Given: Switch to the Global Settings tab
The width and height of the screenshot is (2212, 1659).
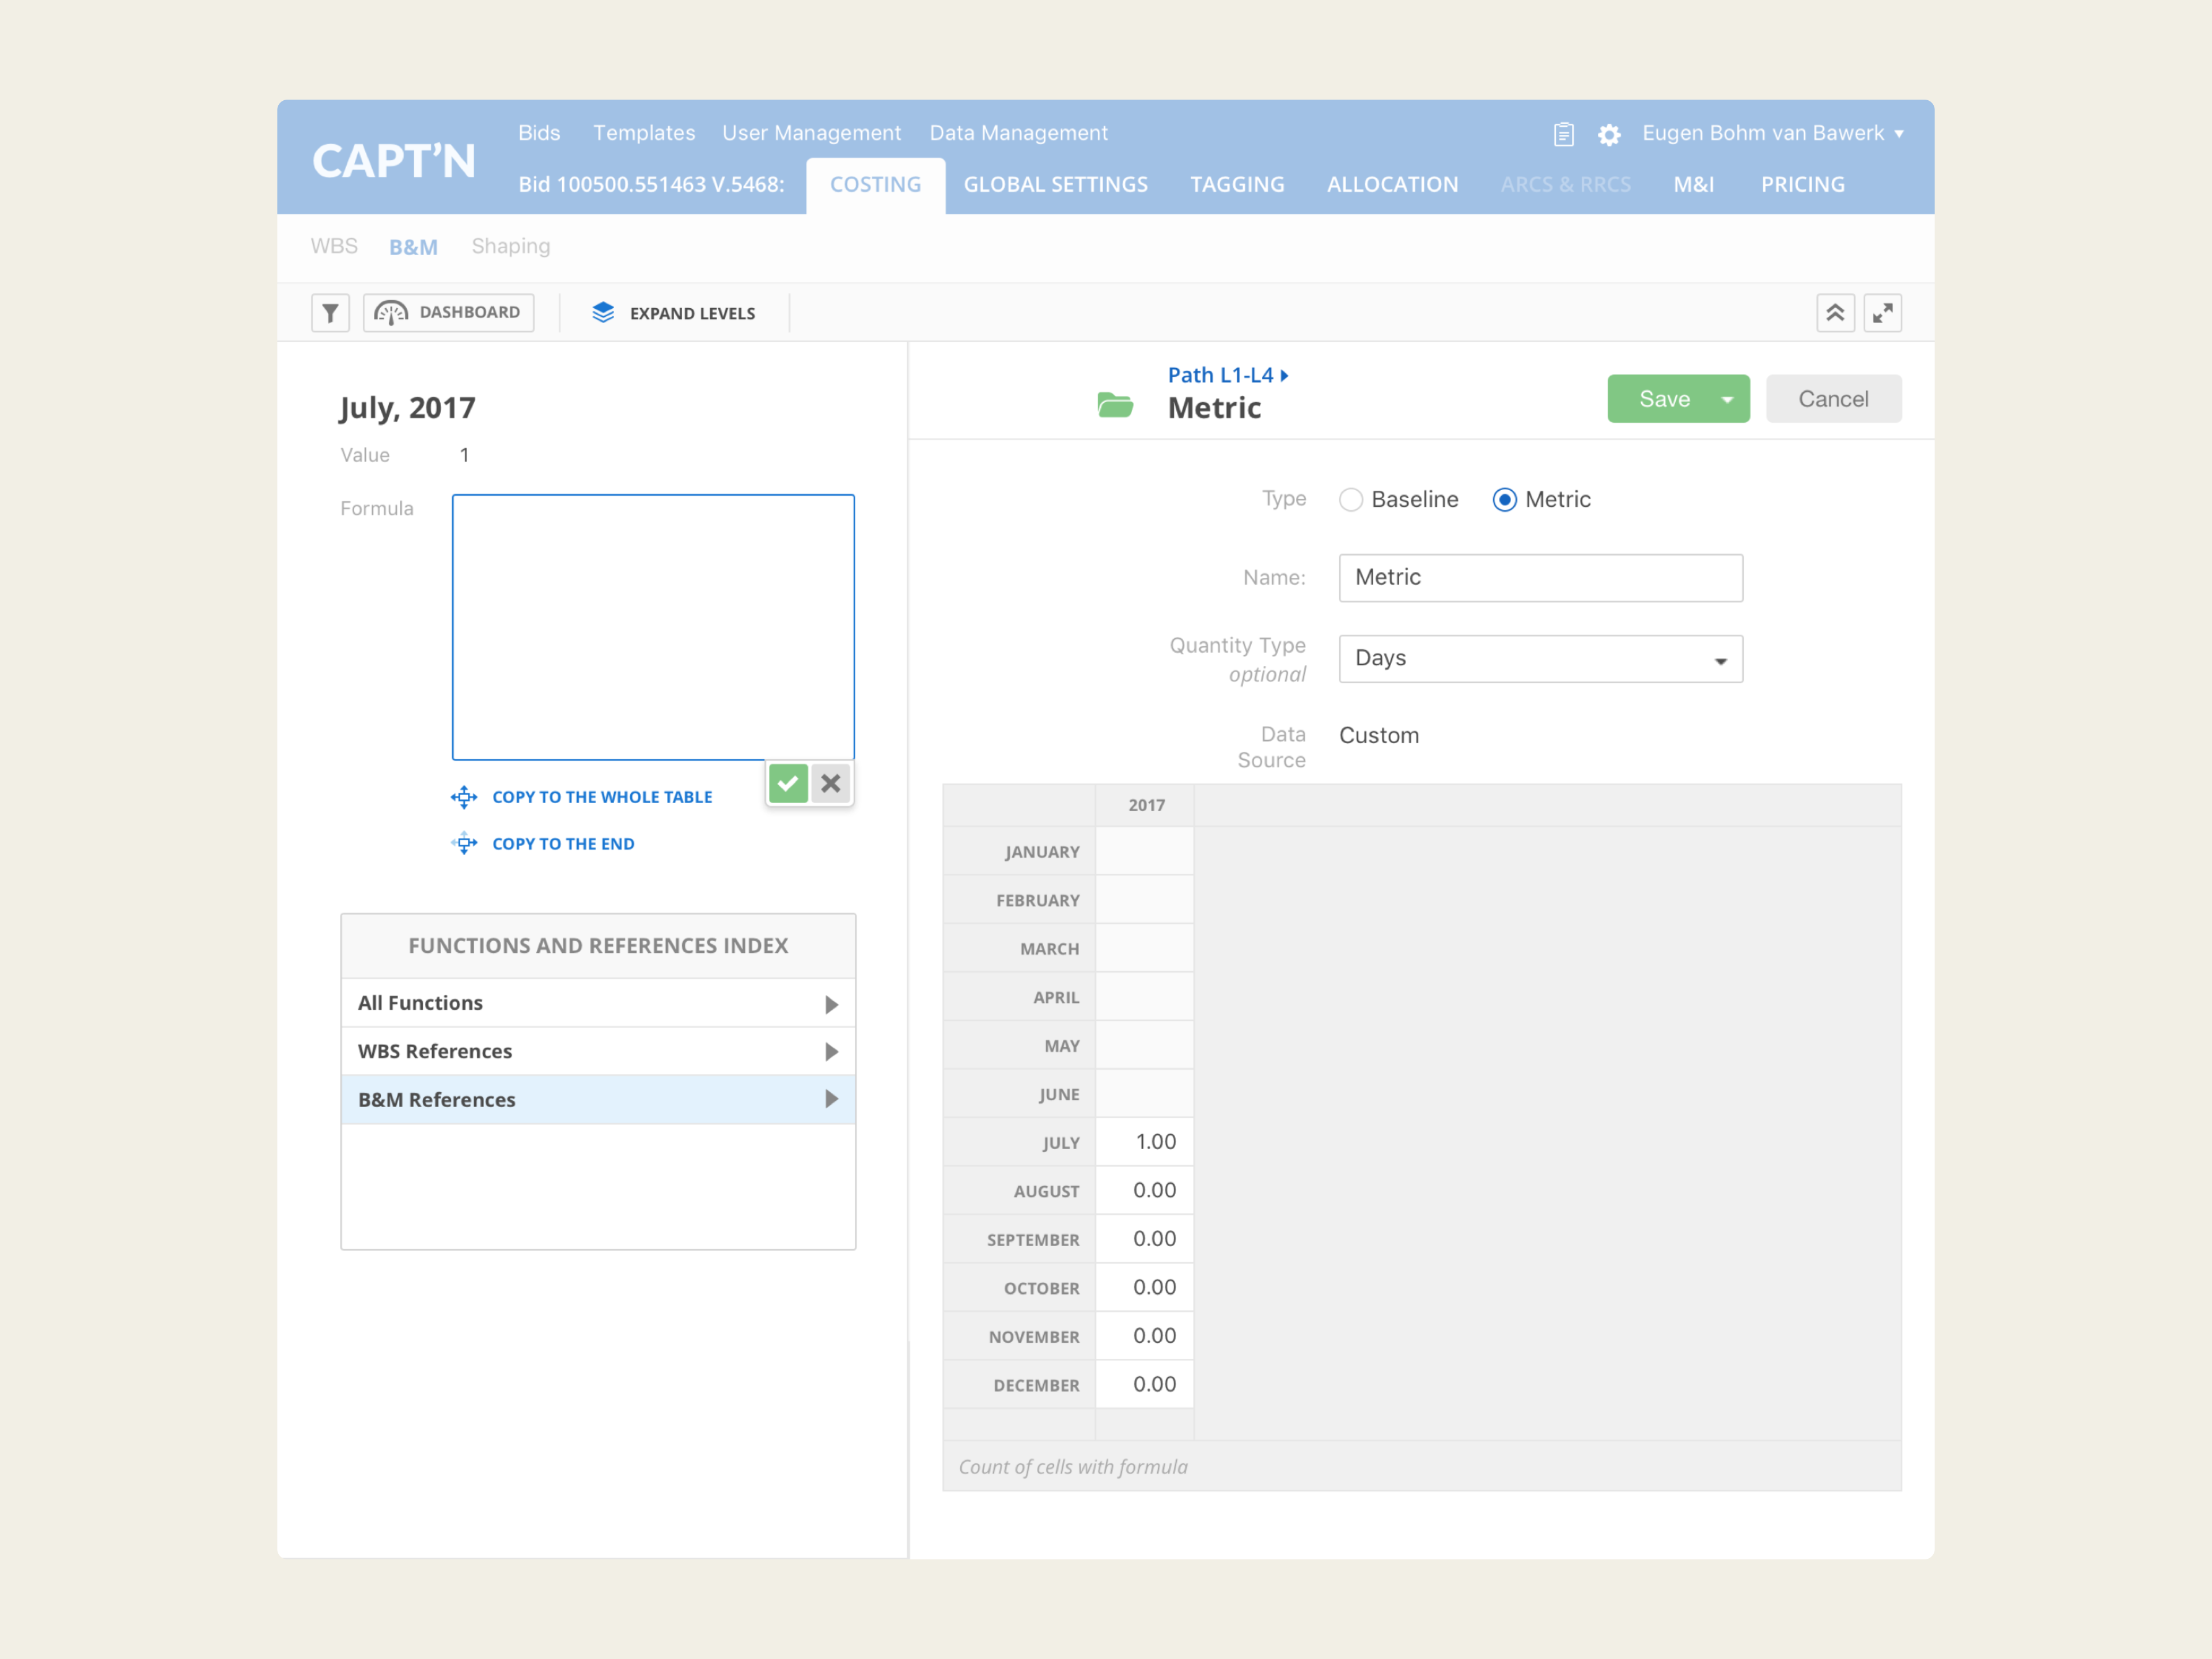Looking at the screenshot, I should [1055, 185].
